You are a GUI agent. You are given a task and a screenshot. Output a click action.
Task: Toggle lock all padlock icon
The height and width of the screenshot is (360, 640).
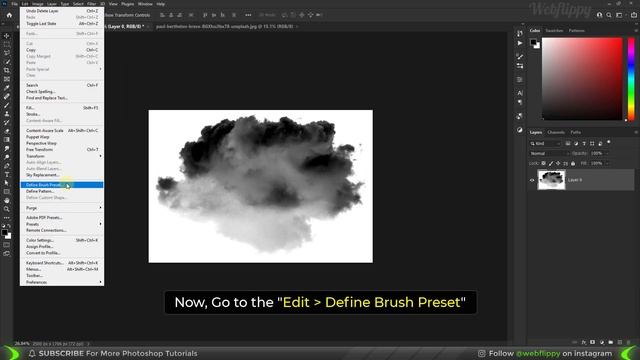click(x=573, y=163)
